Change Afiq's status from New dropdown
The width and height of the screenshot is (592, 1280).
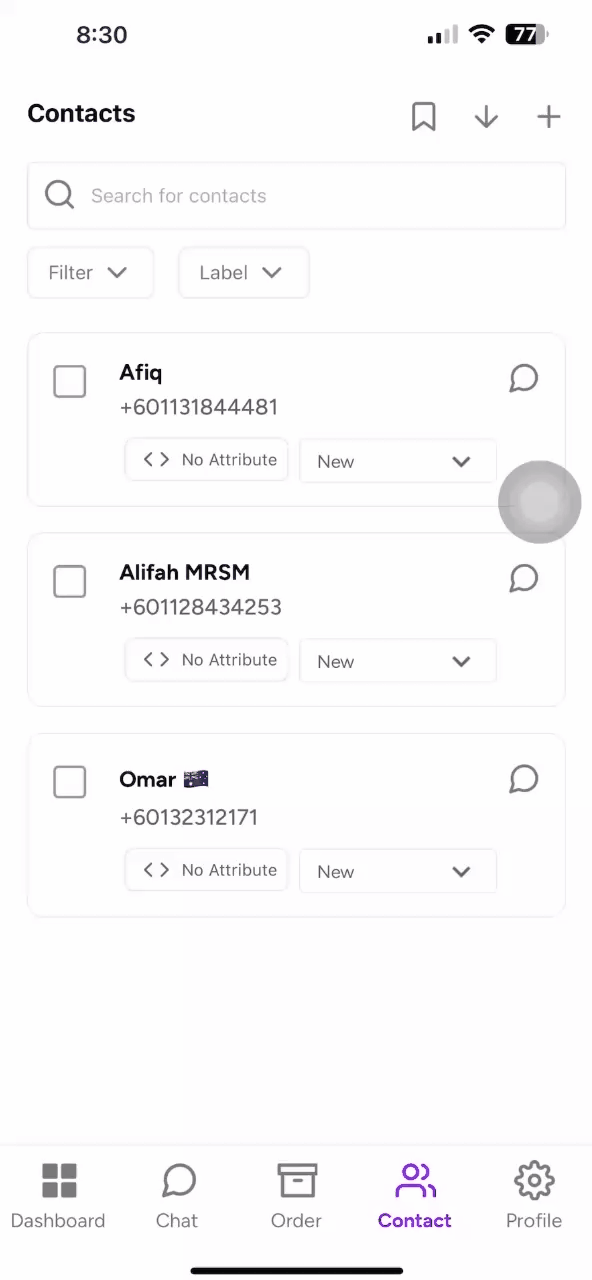398,461
